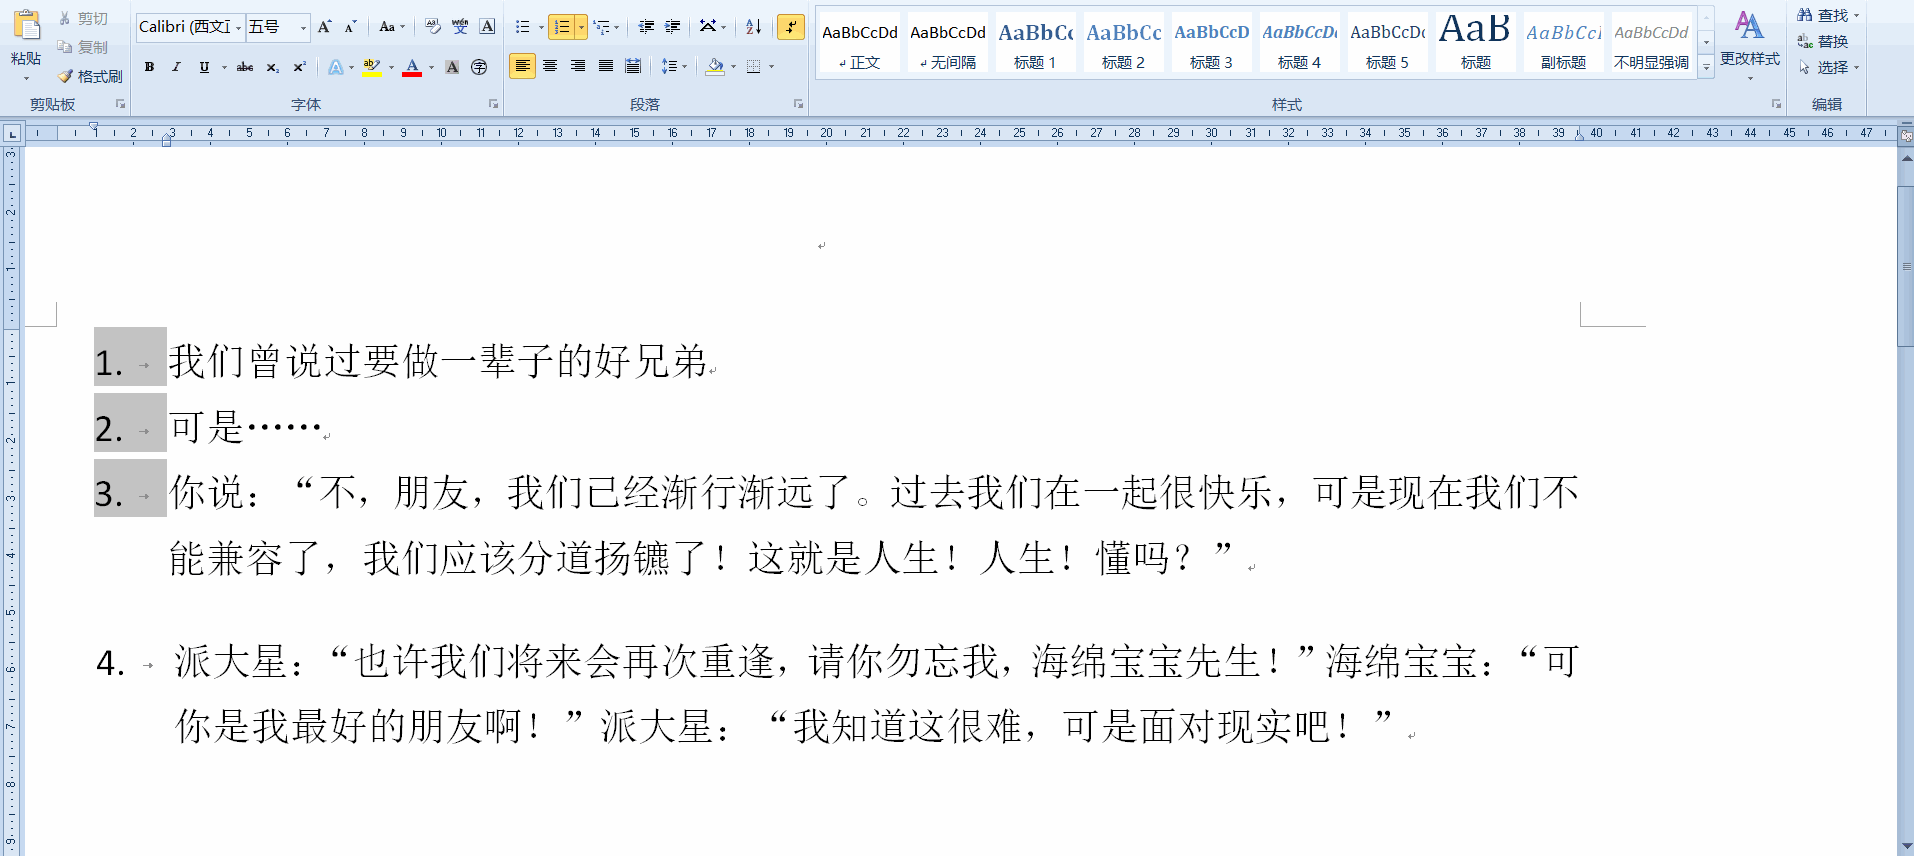Click the Grow Font icon
The height and width of the screenshot is (856, 1914).
[x=324, y=27]
